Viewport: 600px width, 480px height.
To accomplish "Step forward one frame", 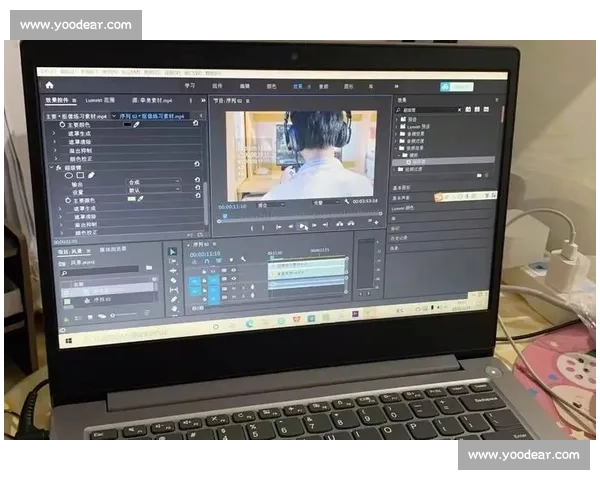I will 314,225.
